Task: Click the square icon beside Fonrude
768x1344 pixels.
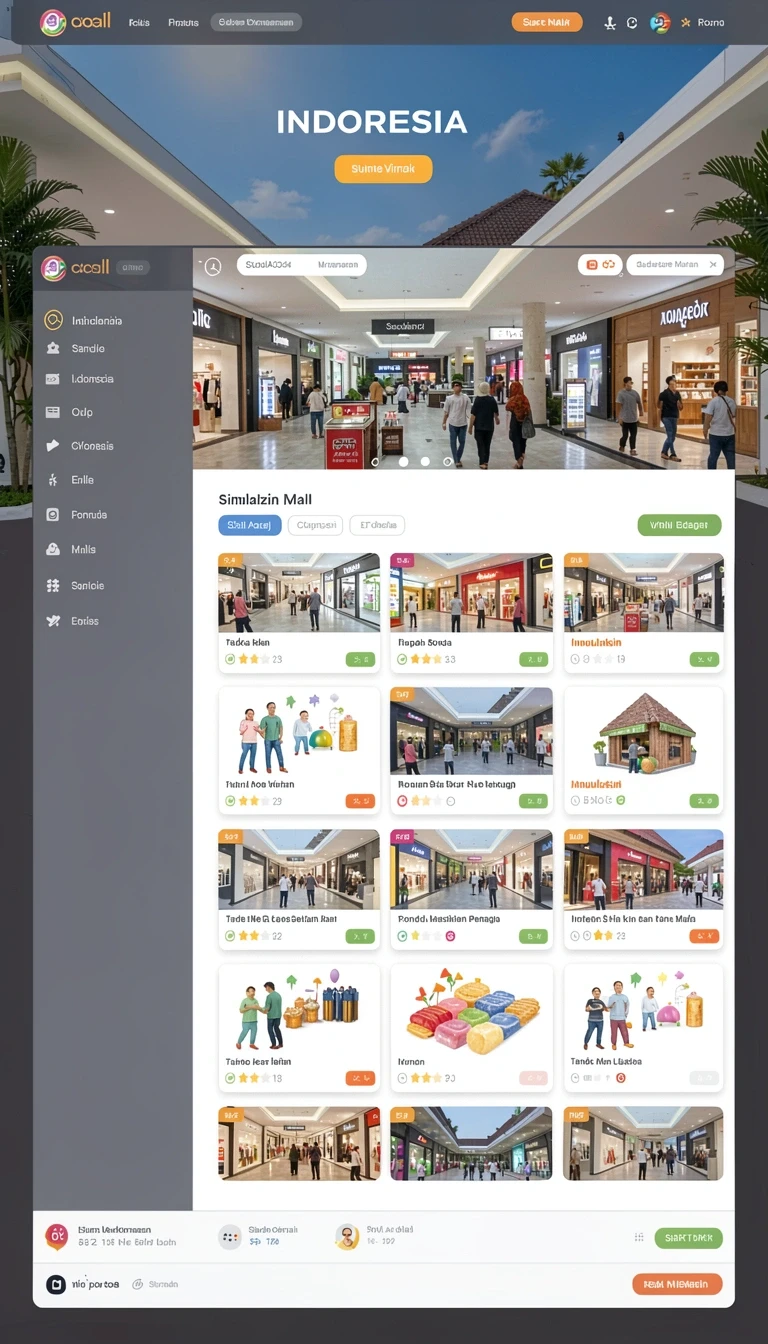Action: (x=53, y=514)
